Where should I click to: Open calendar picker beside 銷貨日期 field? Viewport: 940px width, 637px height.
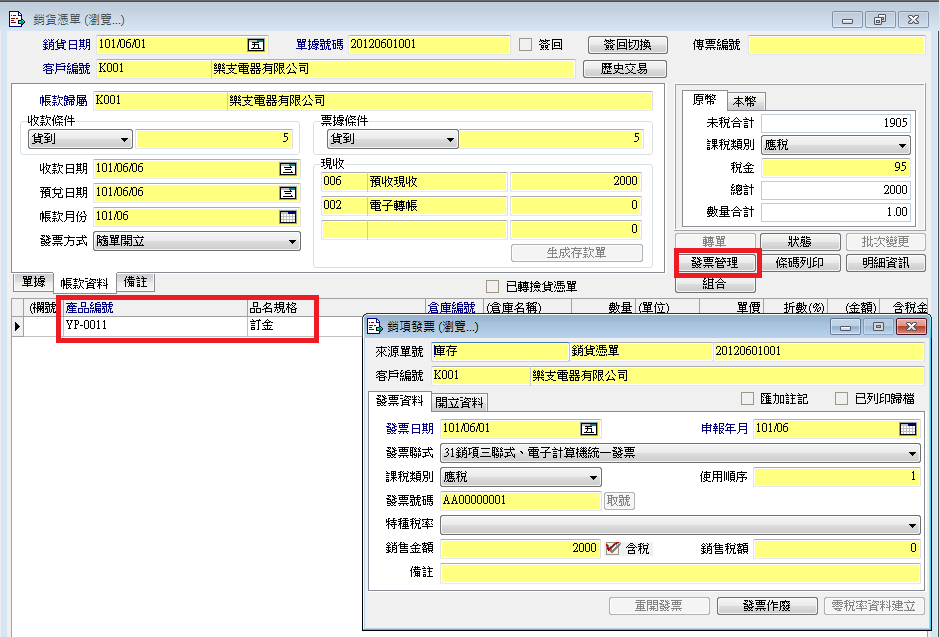[256, 45]
